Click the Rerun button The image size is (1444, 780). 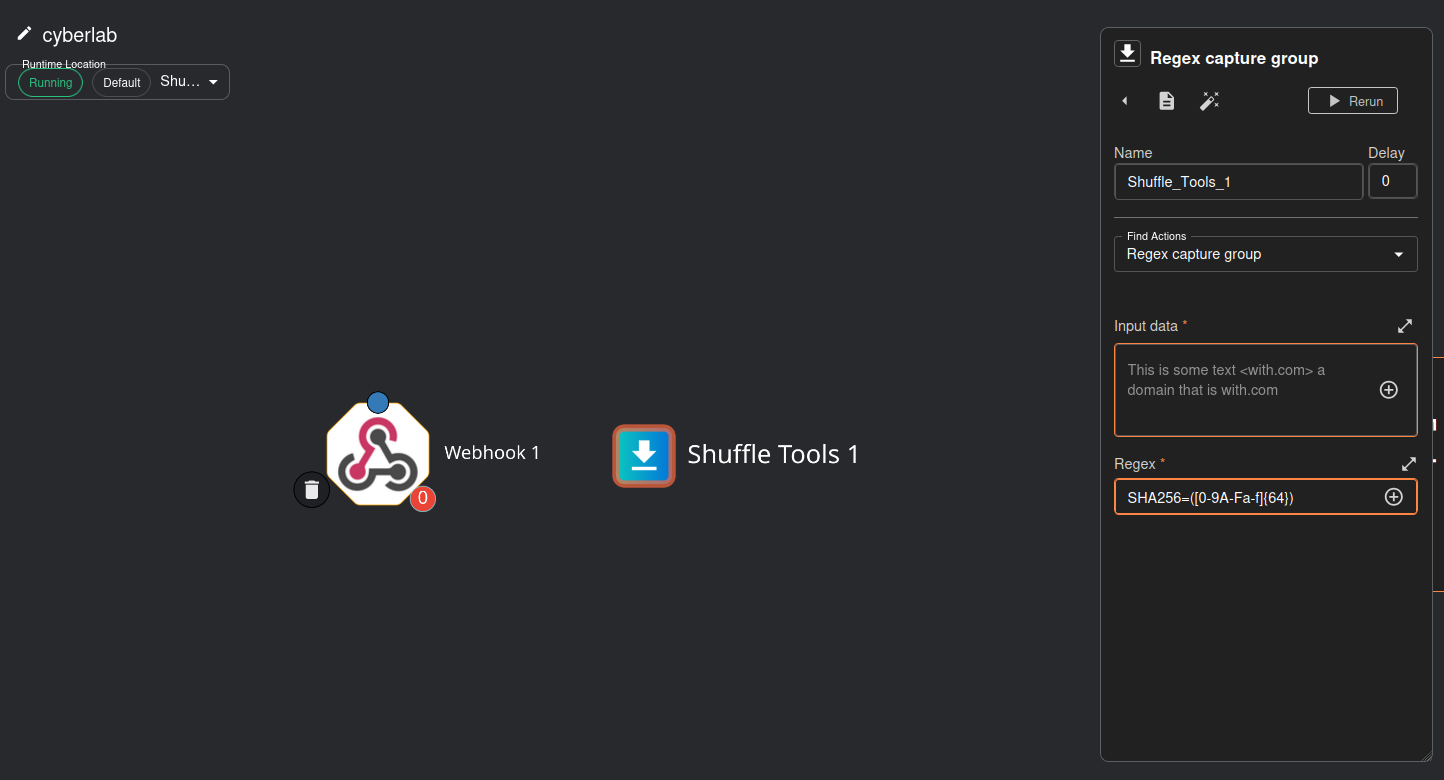(1353, 101)
